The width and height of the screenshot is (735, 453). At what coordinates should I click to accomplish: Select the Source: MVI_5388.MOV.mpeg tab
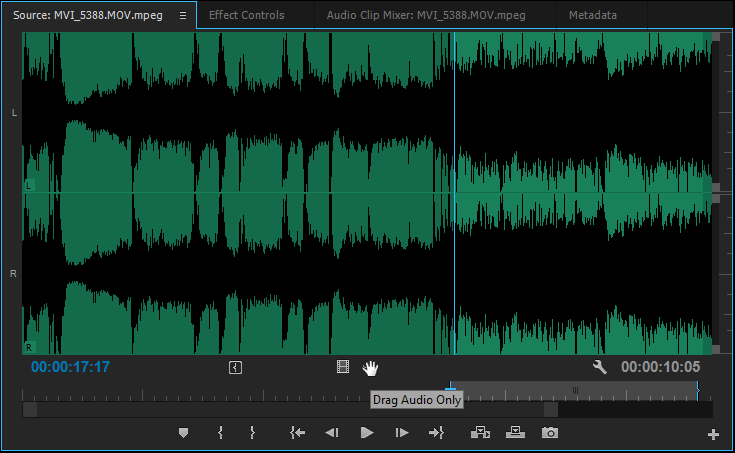[x=88, y=15]
